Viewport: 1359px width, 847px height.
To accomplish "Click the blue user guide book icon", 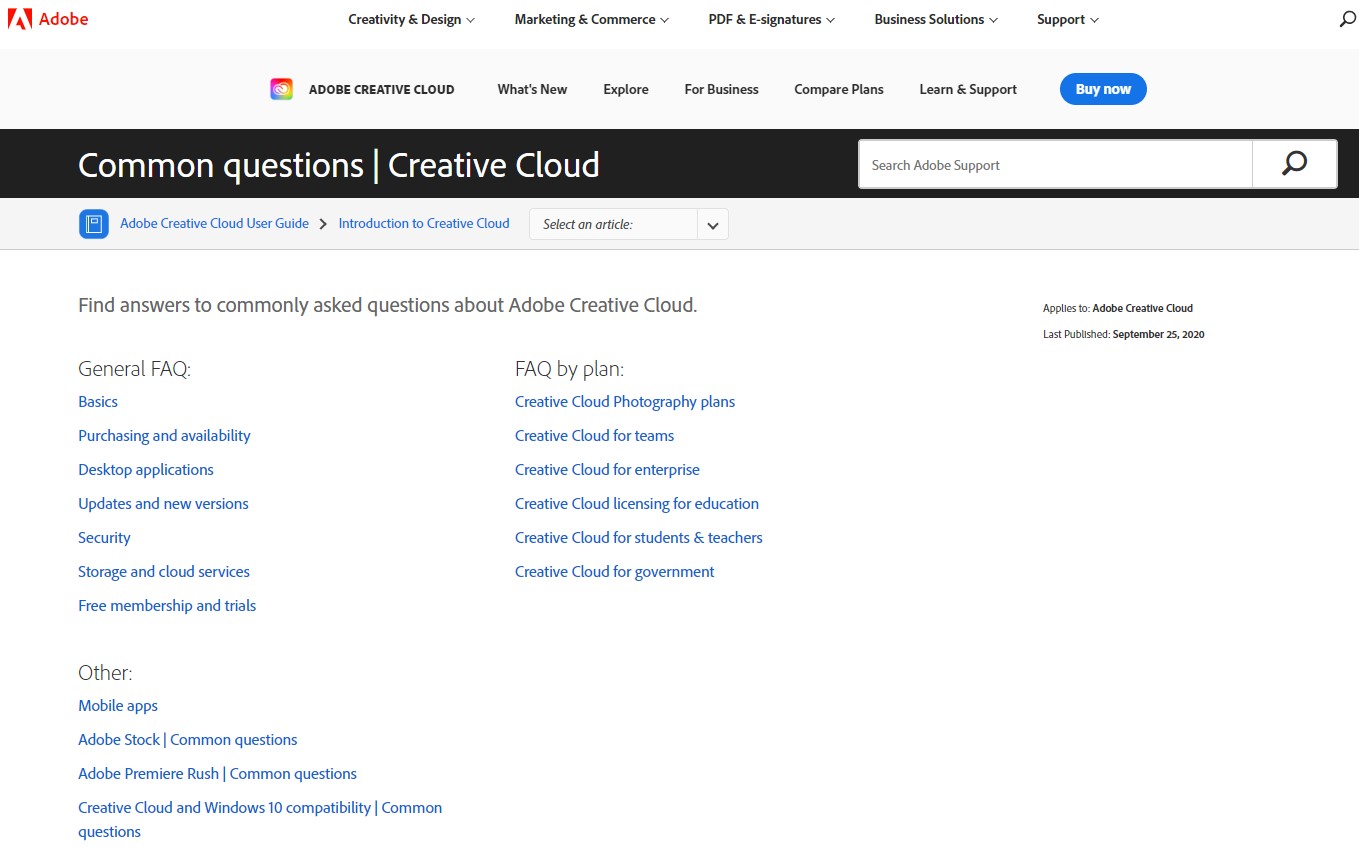I will tap(93, 223).
